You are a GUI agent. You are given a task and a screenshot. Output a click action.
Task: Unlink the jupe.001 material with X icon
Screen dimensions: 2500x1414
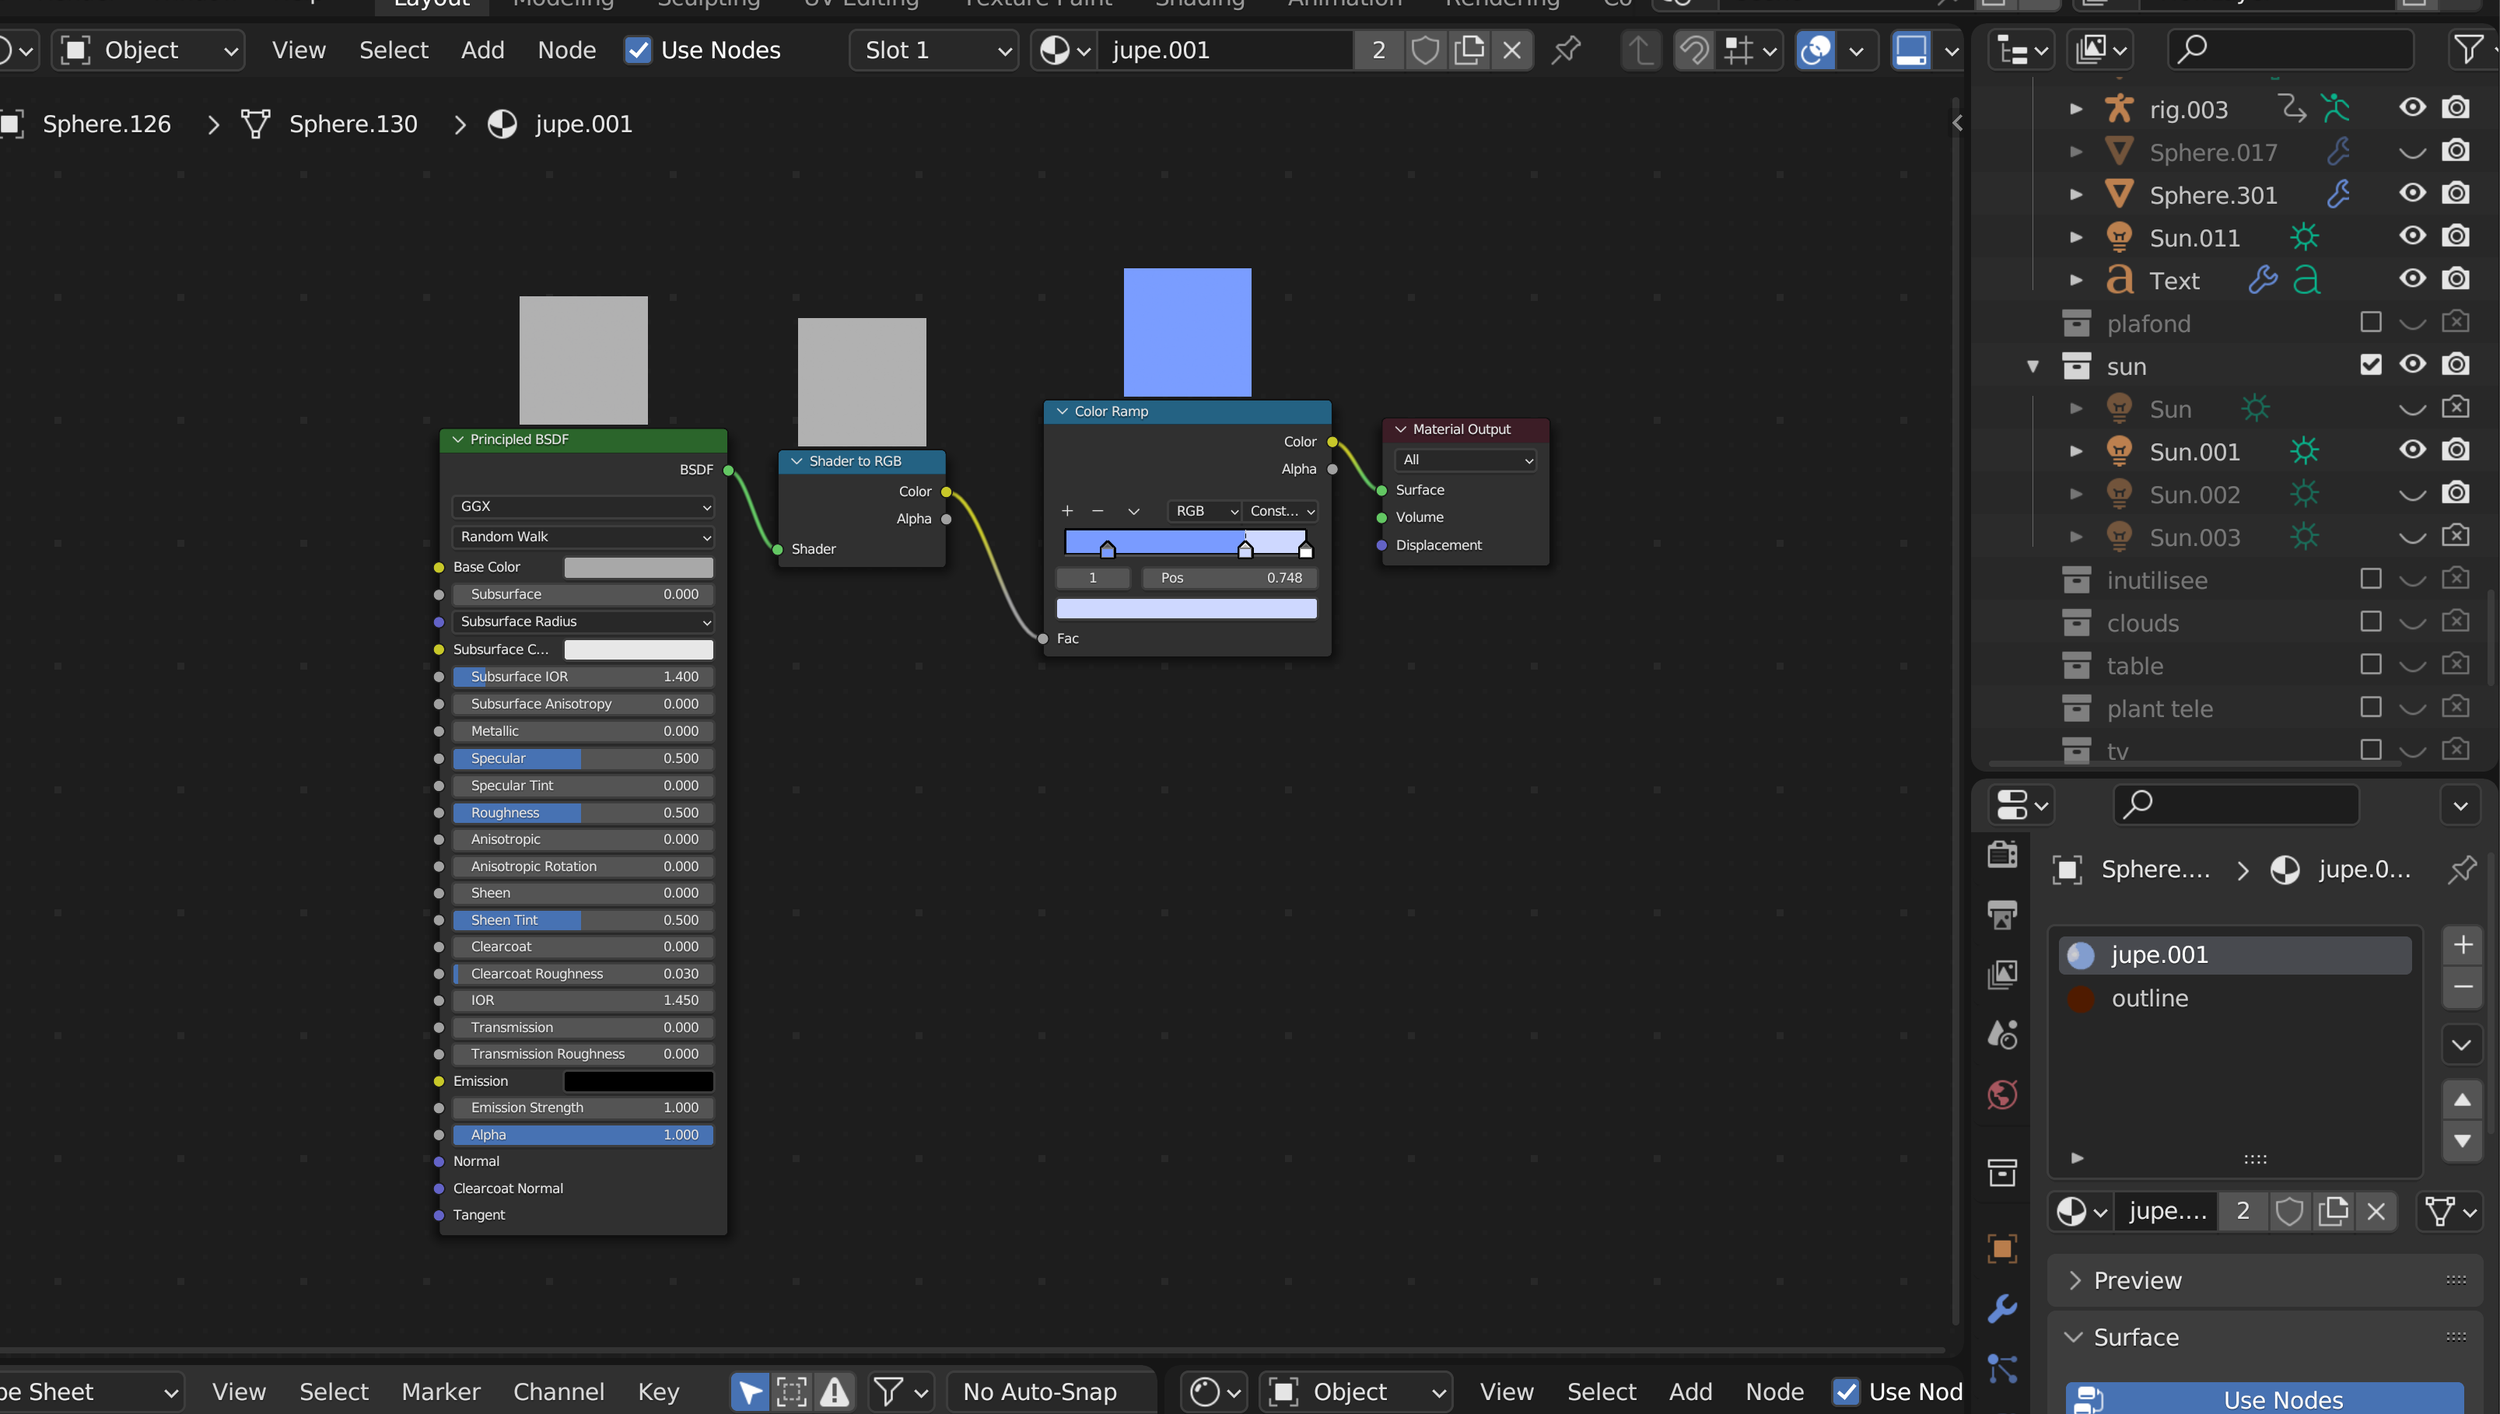[1512, 50]
